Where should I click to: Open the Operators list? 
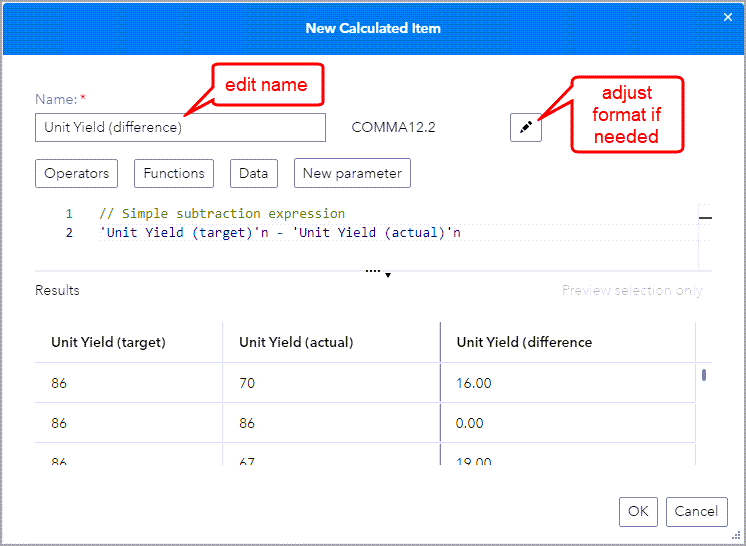pos(76,173)
